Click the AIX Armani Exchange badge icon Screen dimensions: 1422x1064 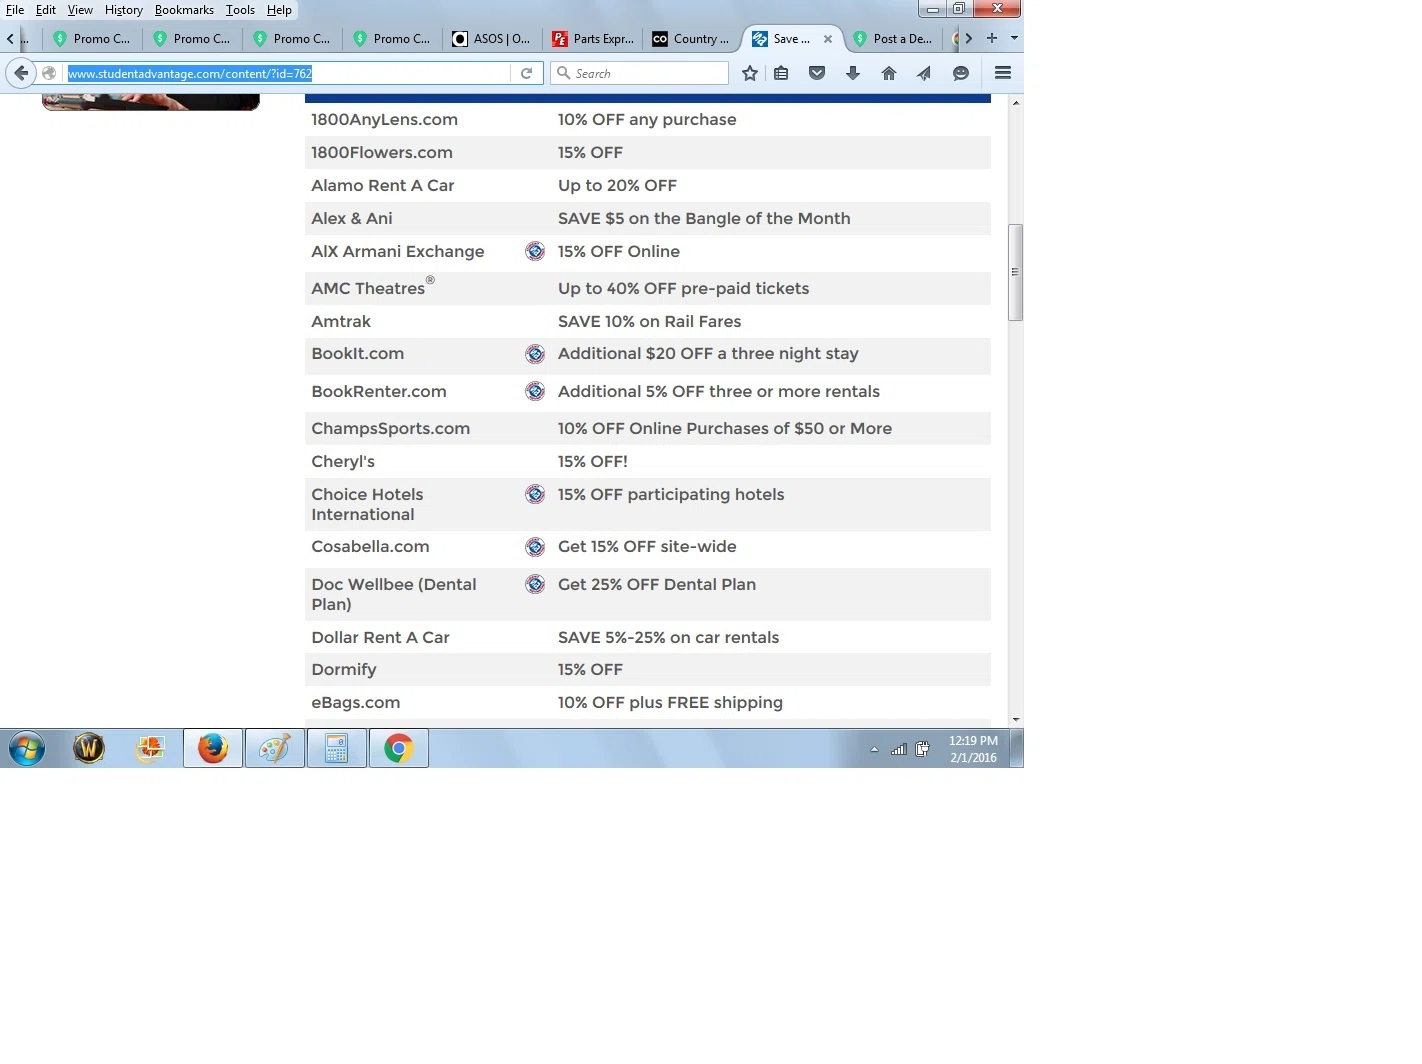[535, 251]
